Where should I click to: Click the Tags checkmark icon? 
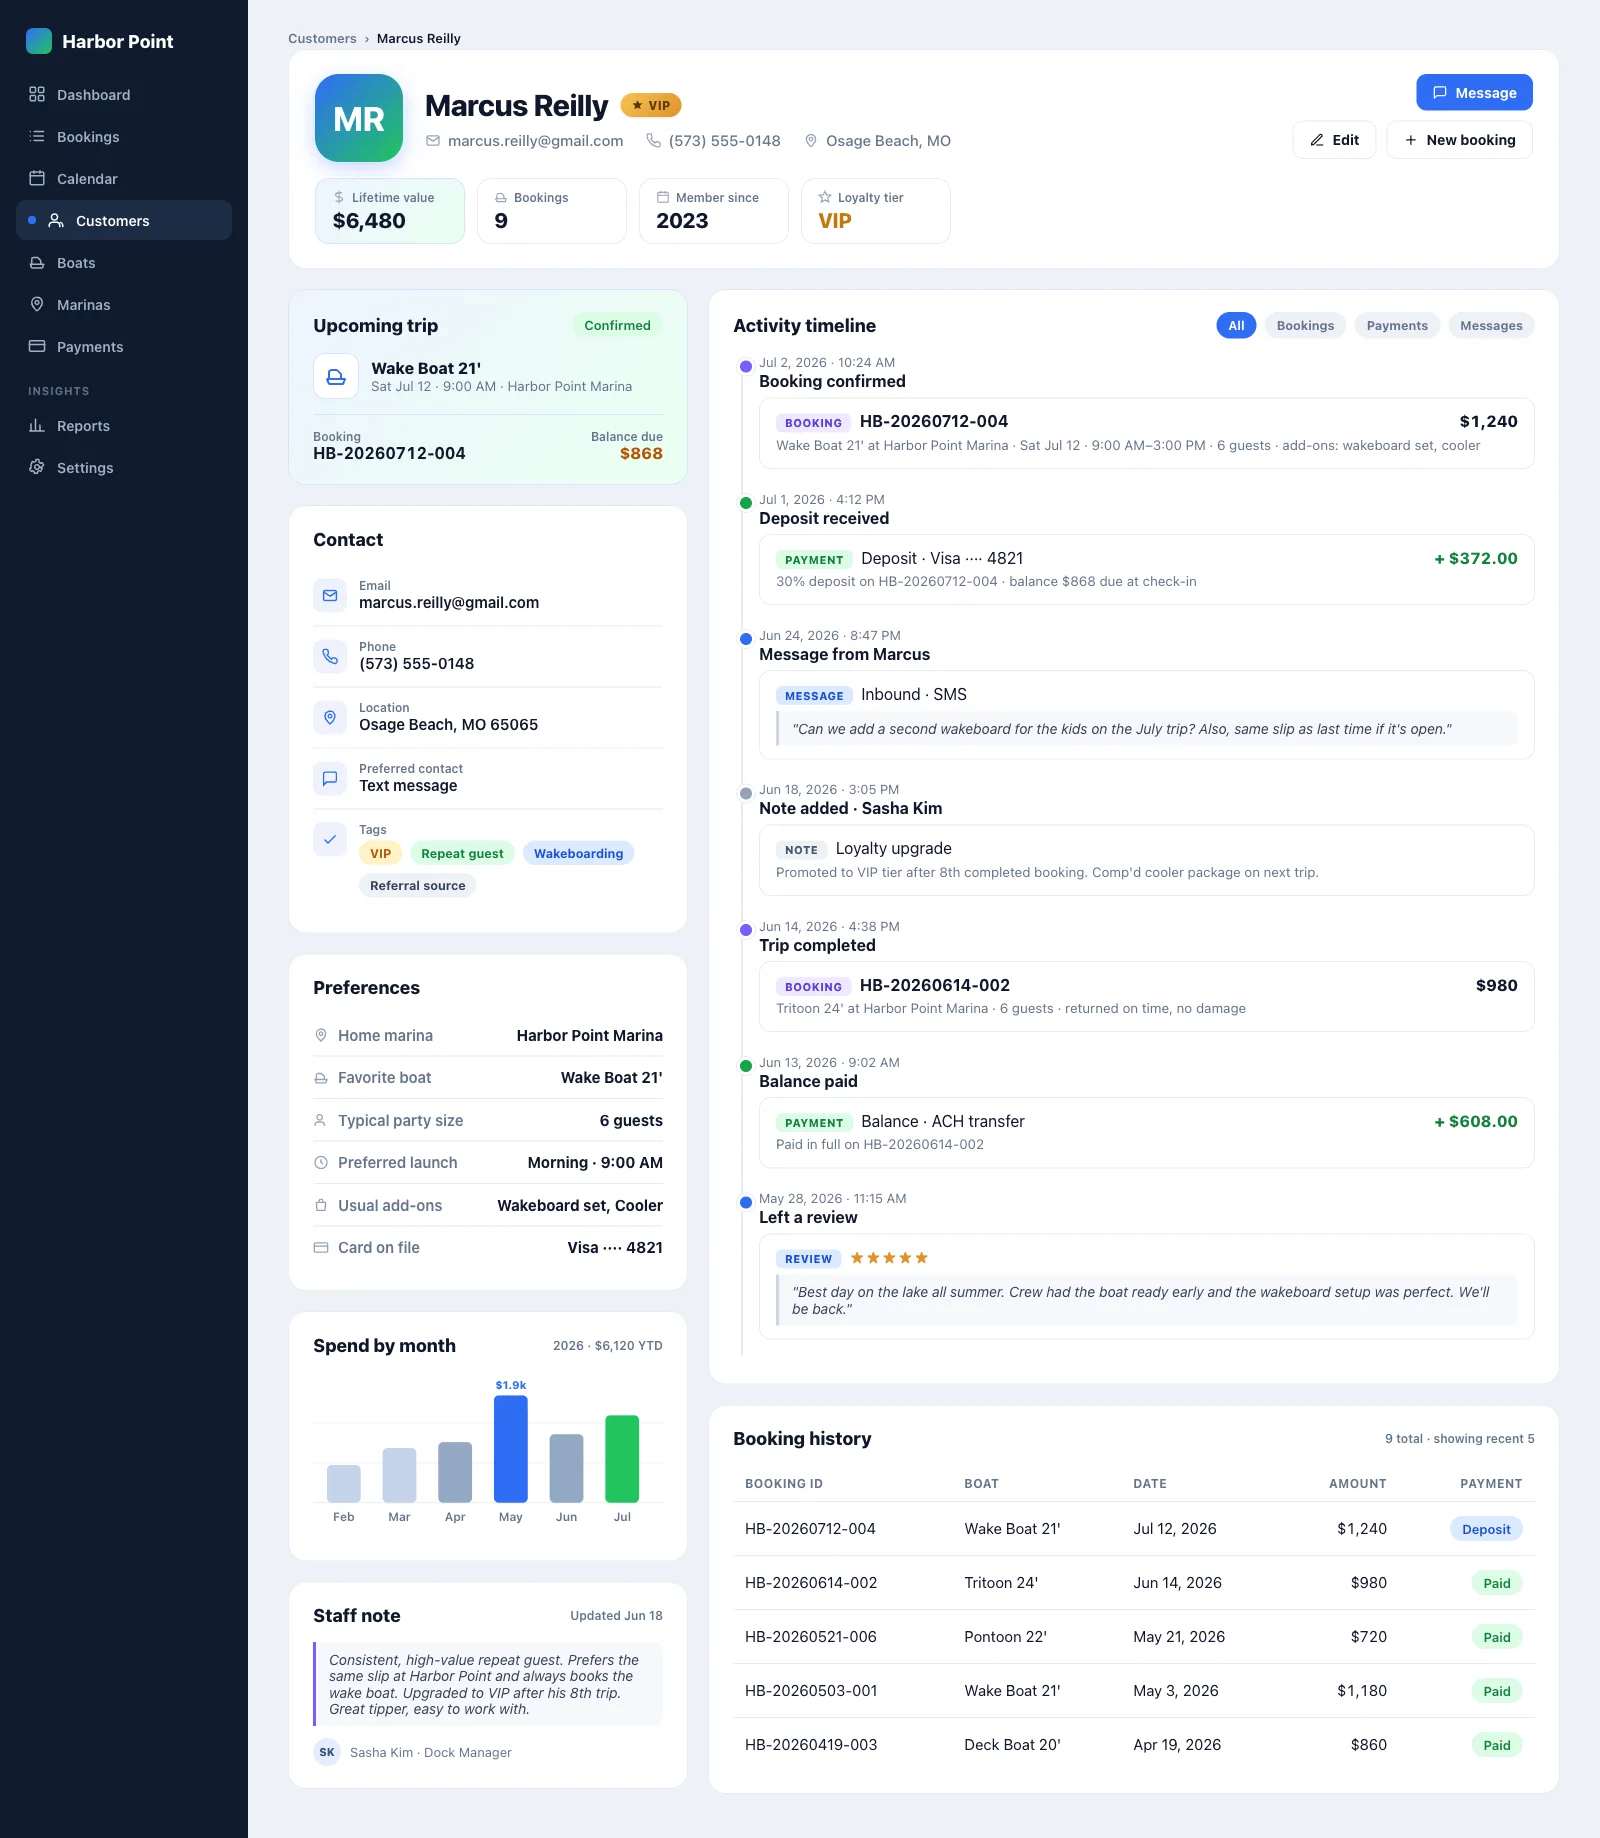330,839
